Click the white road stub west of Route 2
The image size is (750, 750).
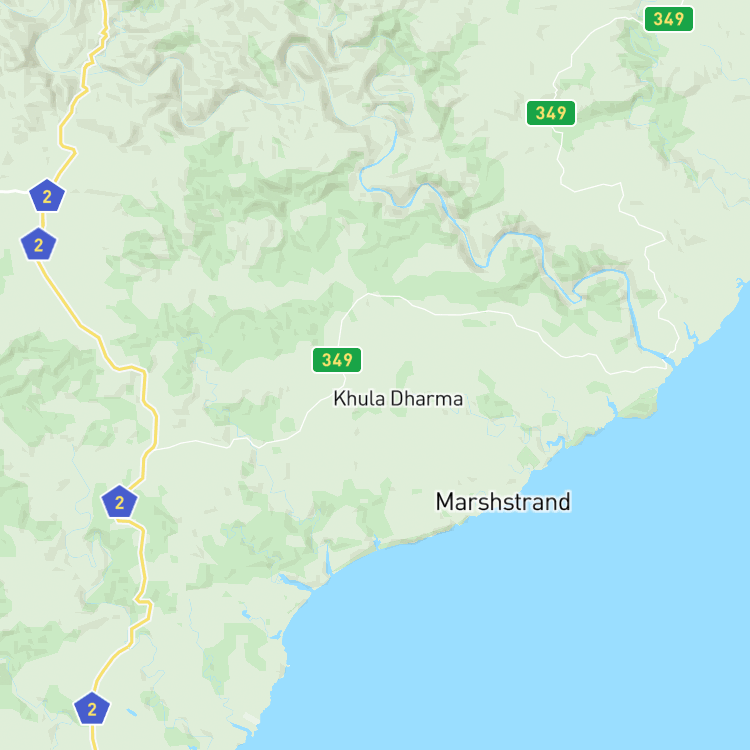pos(14,191)
